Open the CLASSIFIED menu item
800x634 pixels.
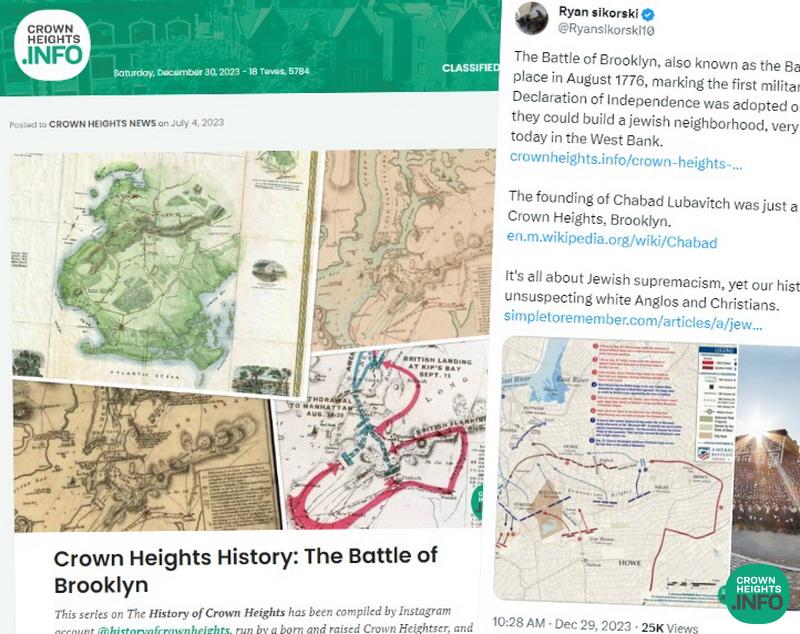(x=470, y=68)
